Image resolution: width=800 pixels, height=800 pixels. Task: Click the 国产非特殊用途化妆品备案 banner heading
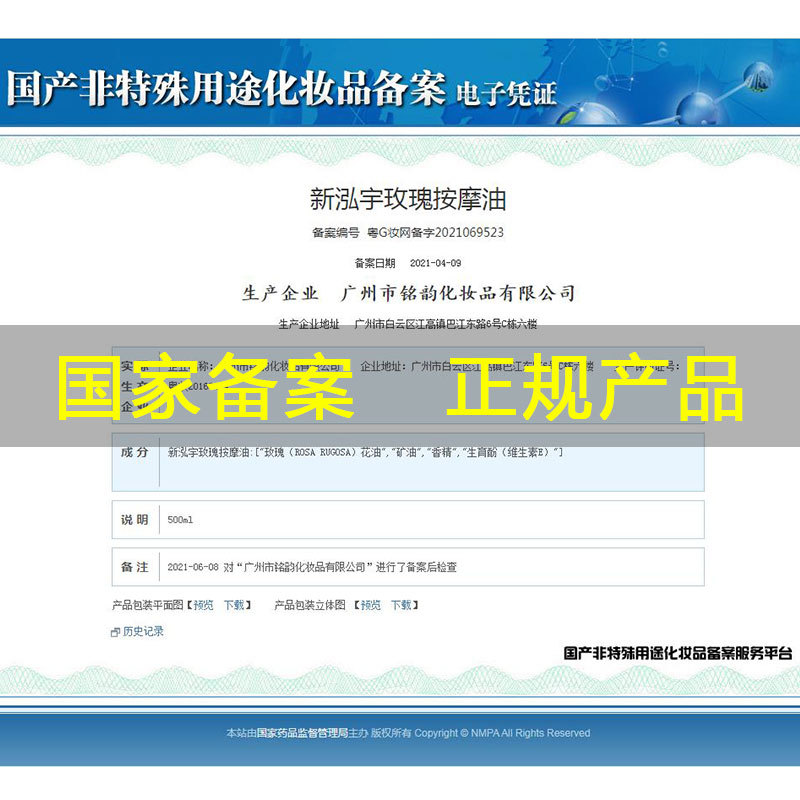click(x=226, y=88)
